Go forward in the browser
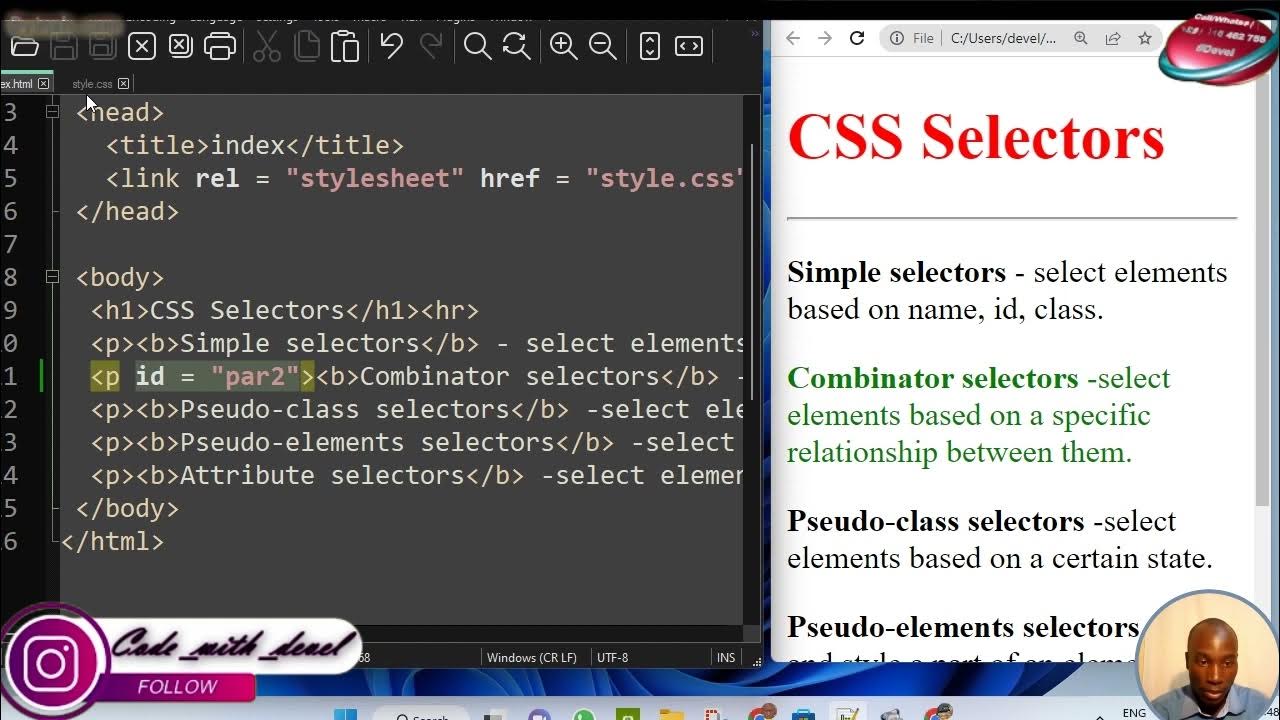This screenshot has height=720, width=1280. coord(825,38)
